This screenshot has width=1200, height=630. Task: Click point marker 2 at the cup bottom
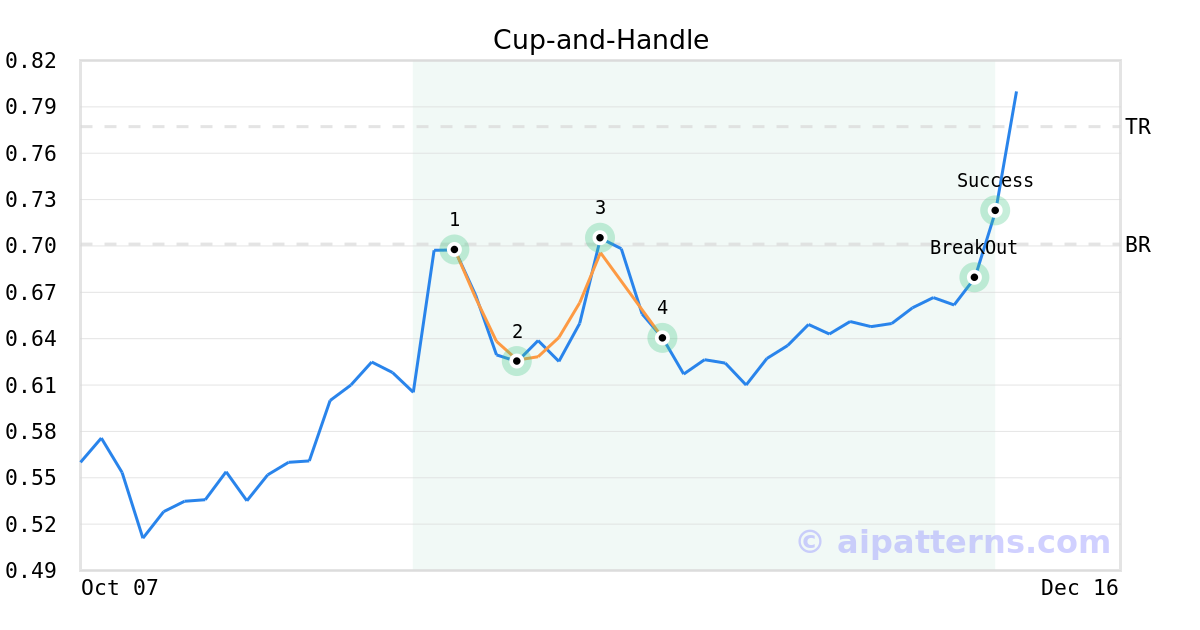pos(516,361)
